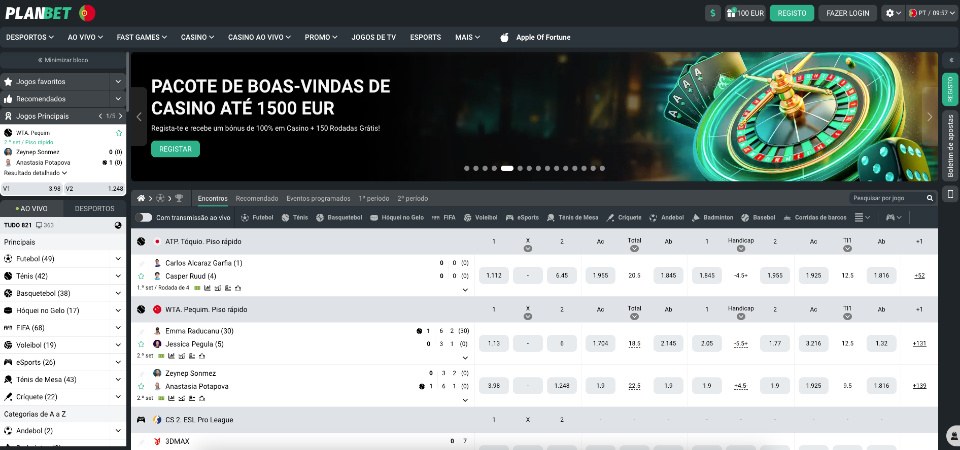
Task: Go to the next banner slide arrow
Action: tap(928, 117)
